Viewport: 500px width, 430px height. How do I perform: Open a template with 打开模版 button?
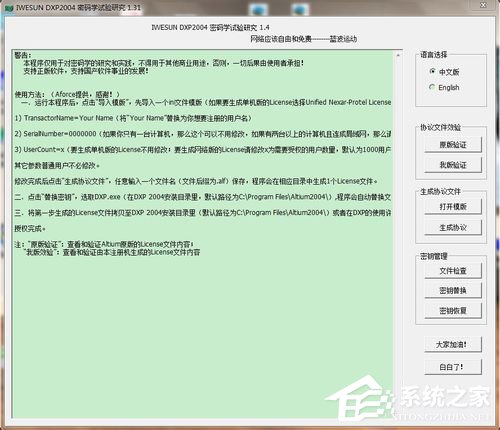click(x=453, y=207)
